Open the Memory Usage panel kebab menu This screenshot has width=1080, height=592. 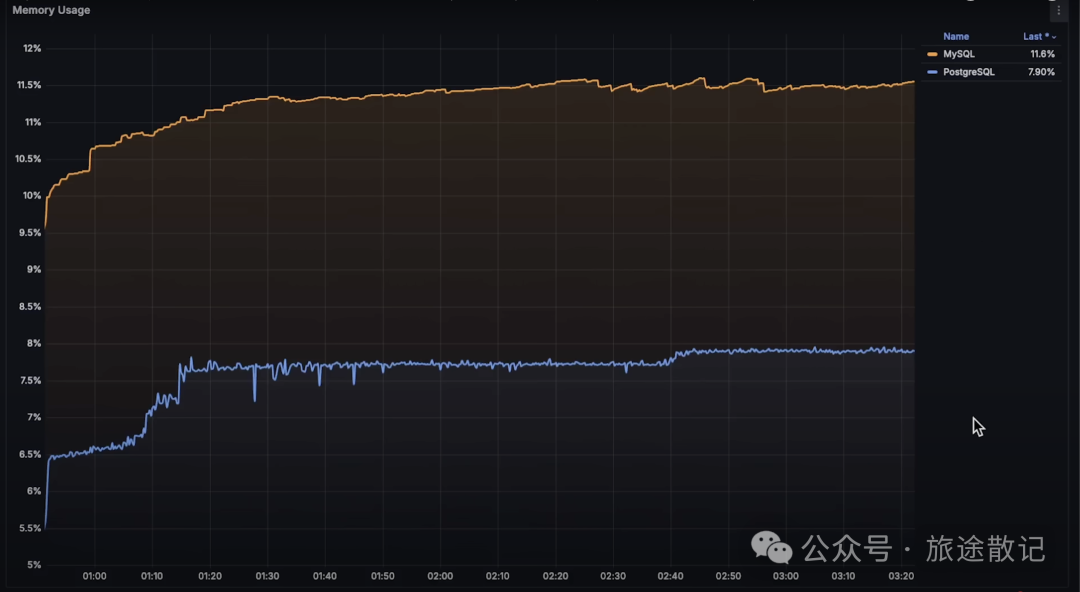1059,10
